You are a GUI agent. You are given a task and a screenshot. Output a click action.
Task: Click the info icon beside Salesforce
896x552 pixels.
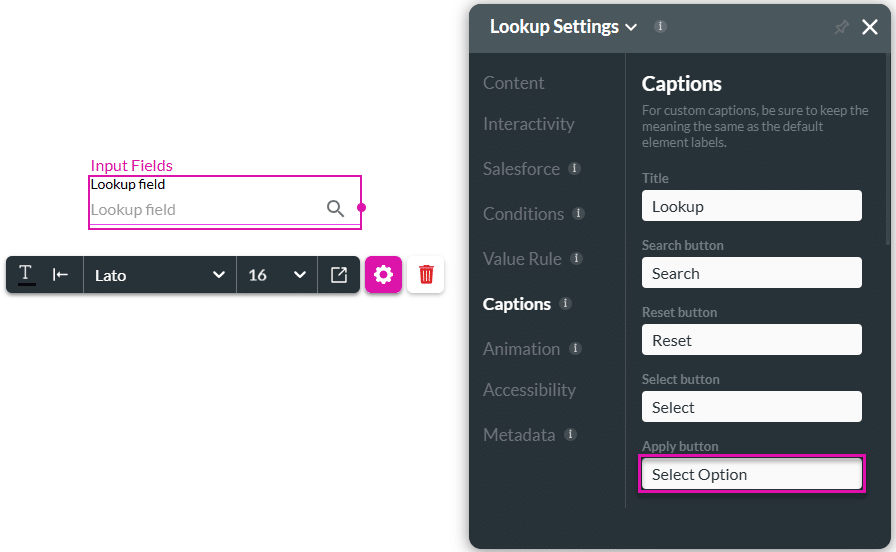point(574,169)
